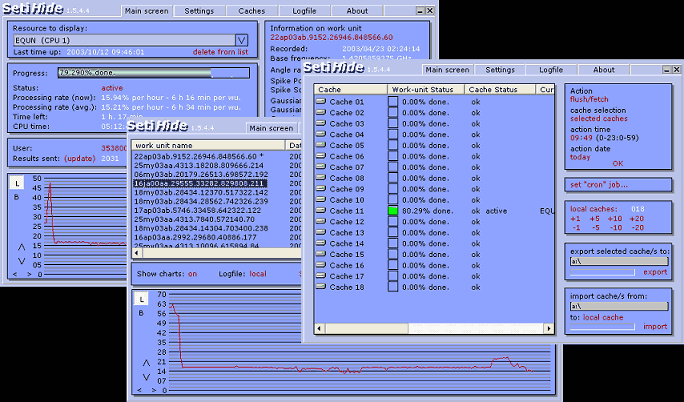This screenshot has height=402, width=684.
Task: Change Logfile source 'local' option
Action: point(258,274)
